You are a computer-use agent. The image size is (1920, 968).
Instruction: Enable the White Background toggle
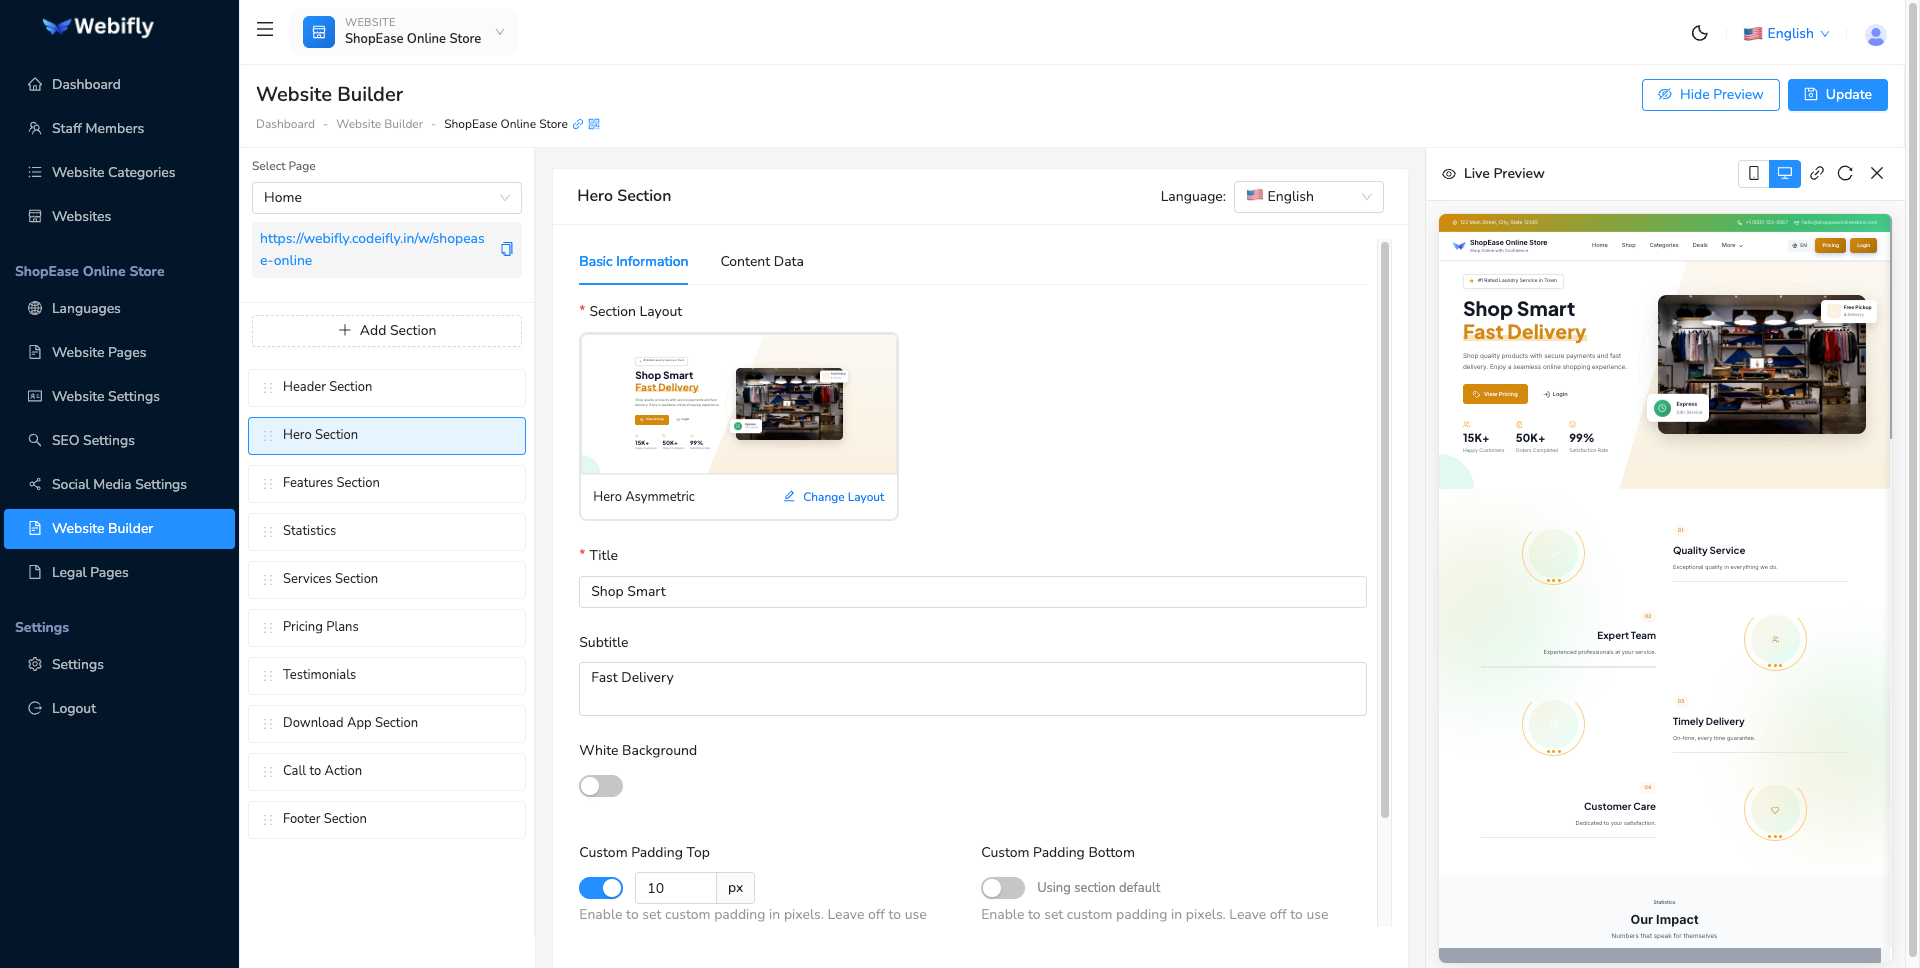[x=600, y=786]
